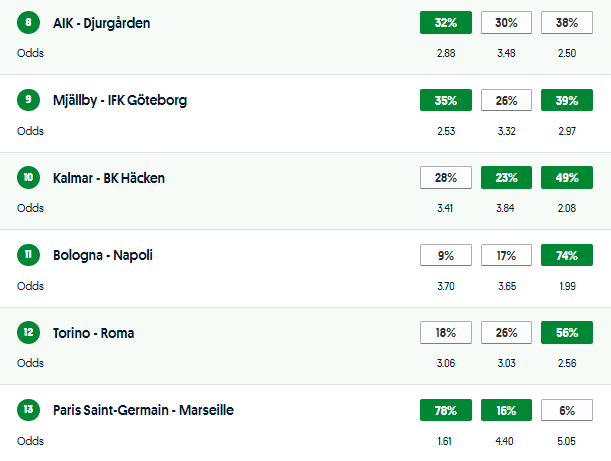The image size is (611, 461).
Task: Select the 30% draw option for AIK - Djurgården
Action: [506, 23]
